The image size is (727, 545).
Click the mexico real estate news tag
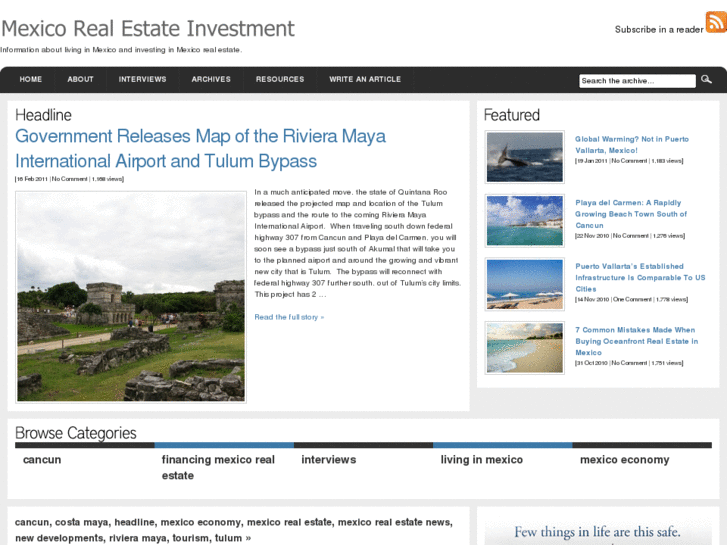(394, 522)
